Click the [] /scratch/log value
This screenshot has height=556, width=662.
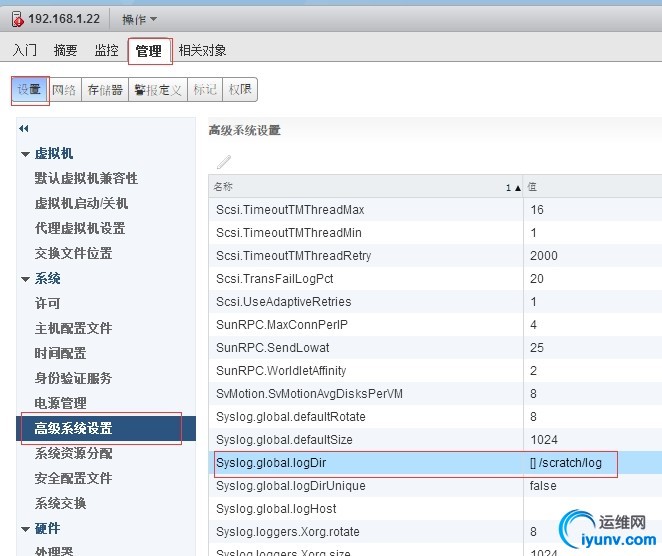(566, 463)
